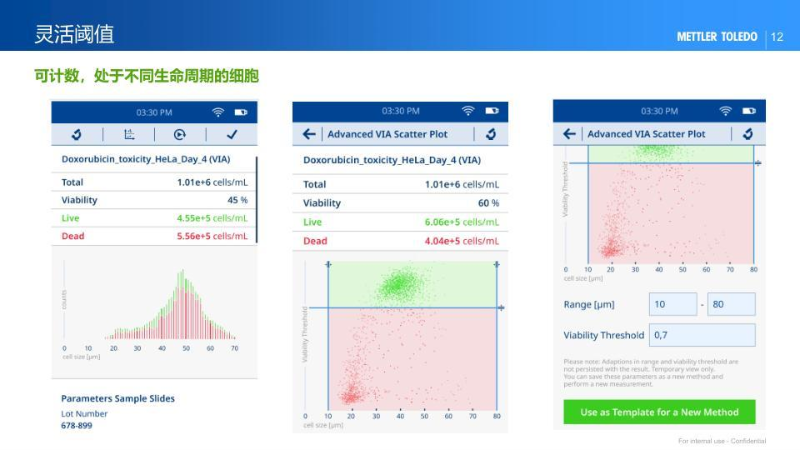Select the Live row showing 4.55e+5 cells/mL
This screenshot has height=450, width=800.
pyautogui.click(x=154, y=218)
